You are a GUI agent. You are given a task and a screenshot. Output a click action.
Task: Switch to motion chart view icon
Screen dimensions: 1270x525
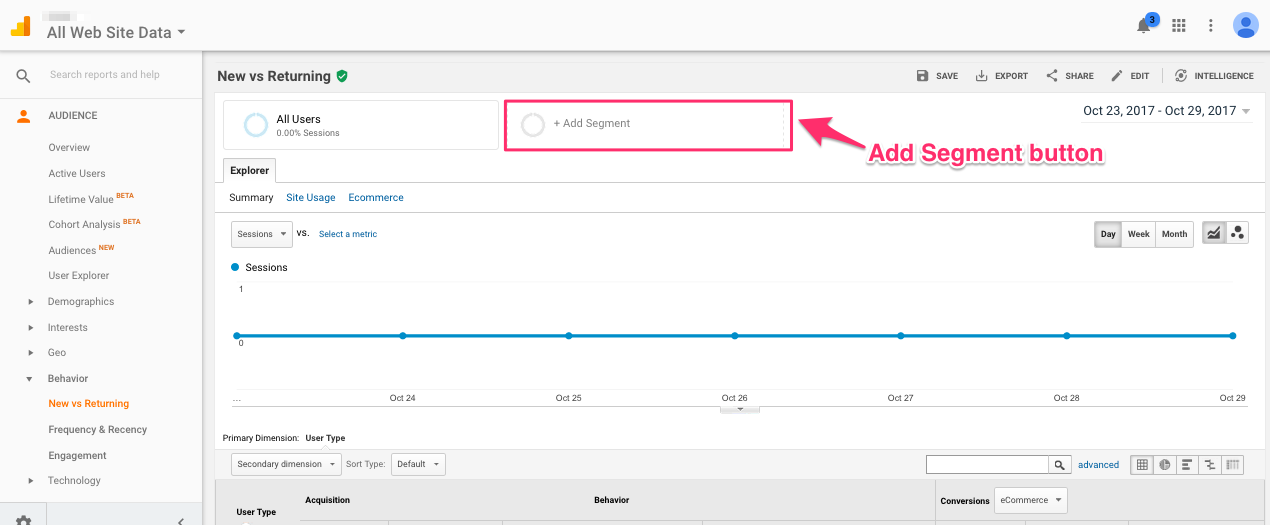tap(1238, 233)
